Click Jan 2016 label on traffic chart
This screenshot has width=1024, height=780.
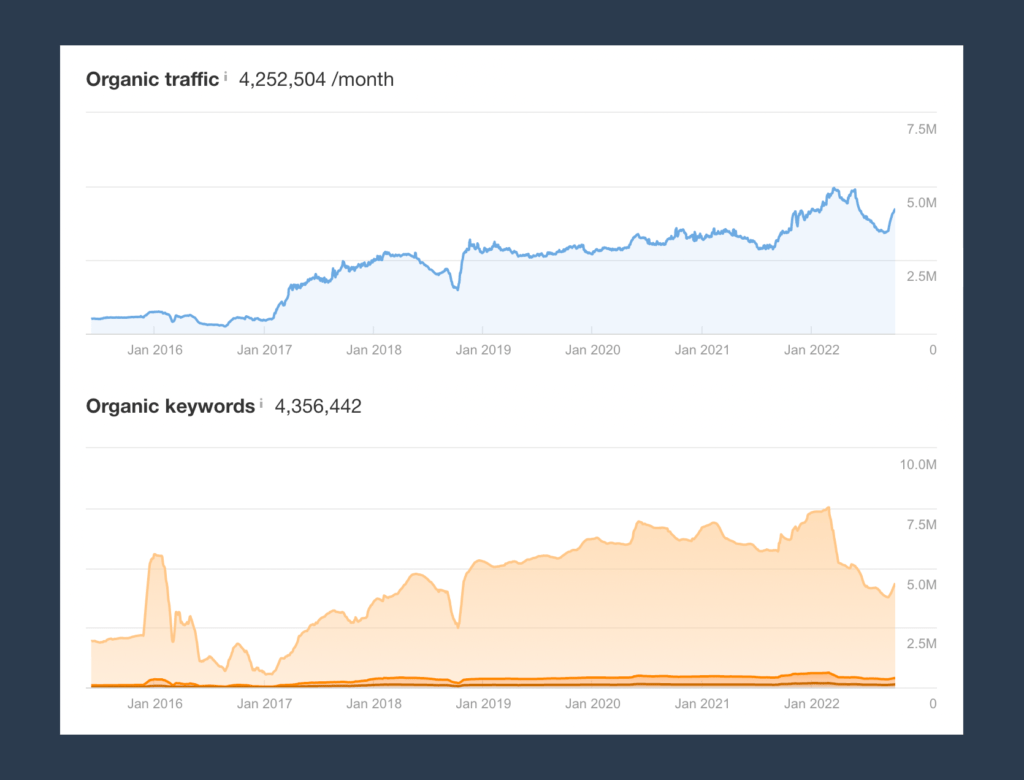[x=155, y=349]
